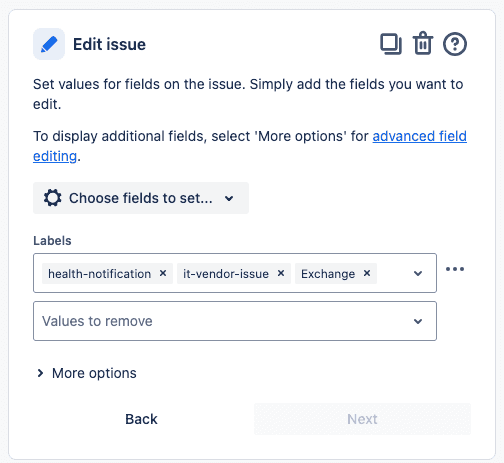Screen dimensions: 504x463
Task: Click the Next button
Action: (362, 419)
